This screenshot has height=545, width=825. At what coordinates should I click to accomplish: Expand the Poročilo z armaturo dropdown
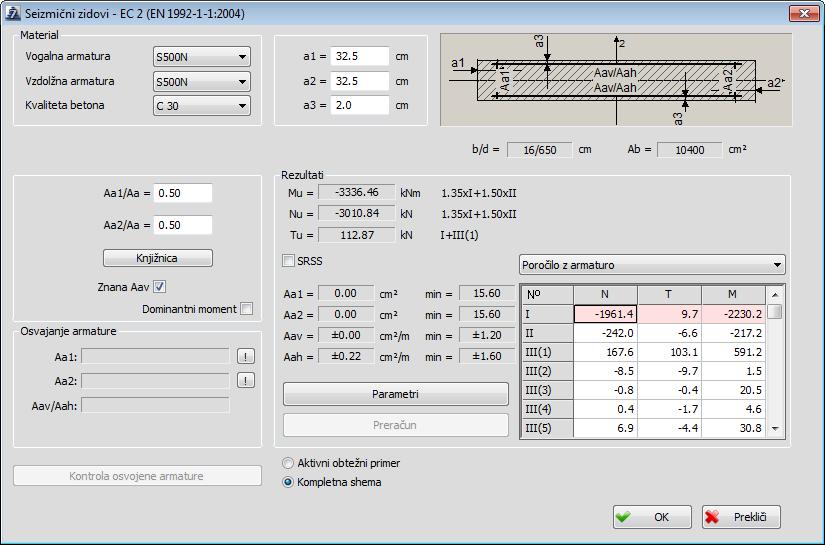click(652, 265)
